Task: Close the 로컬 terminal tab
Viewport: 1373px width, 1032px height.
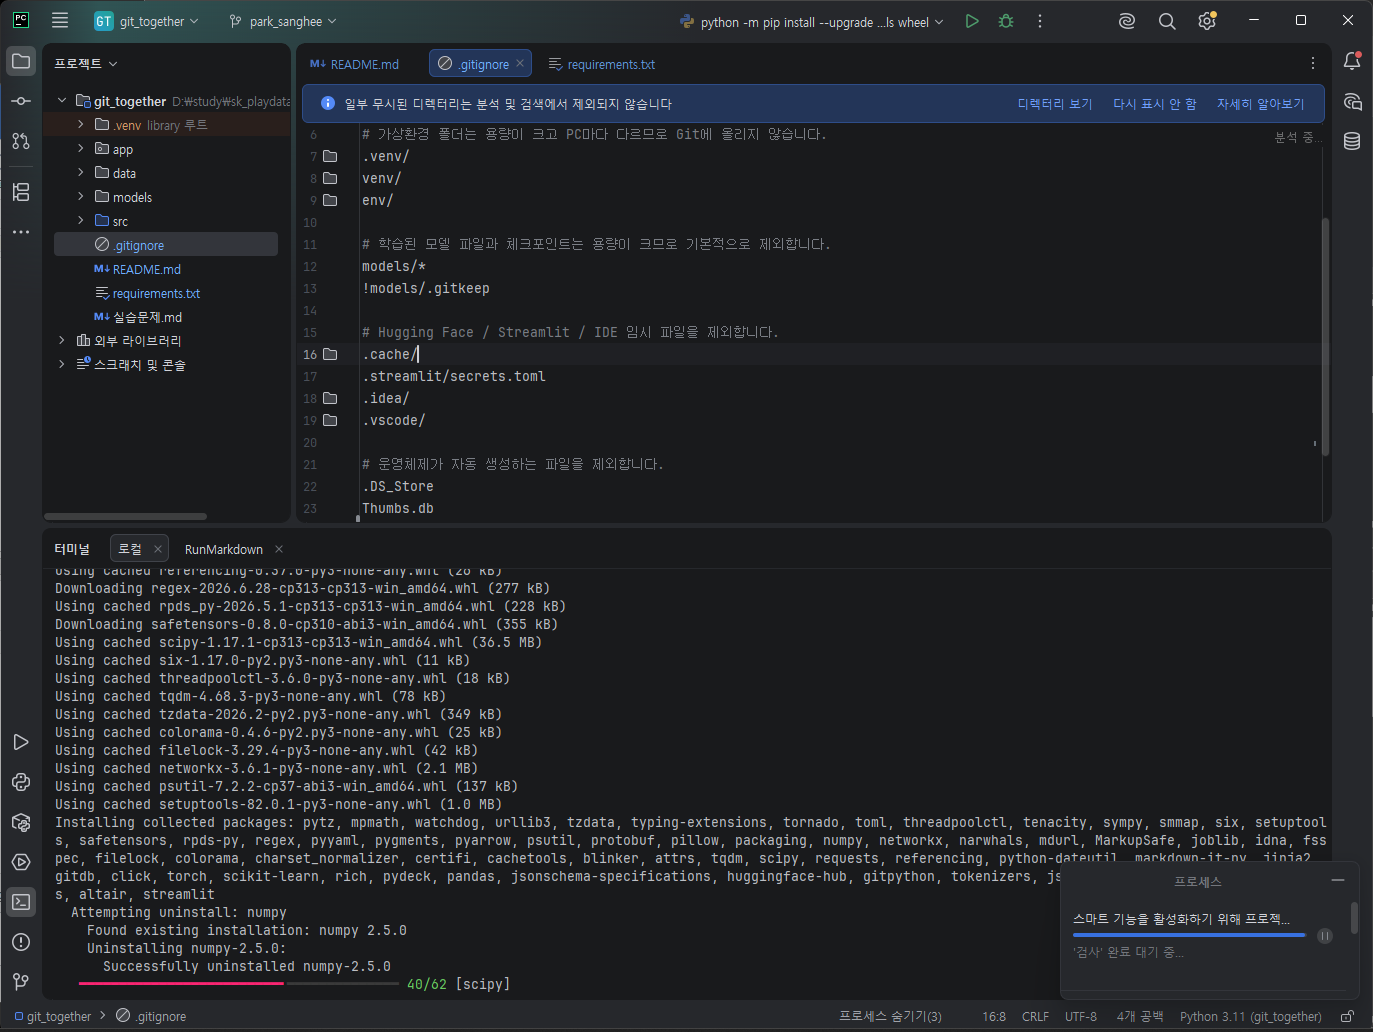Action: click(x=158, y=549)
